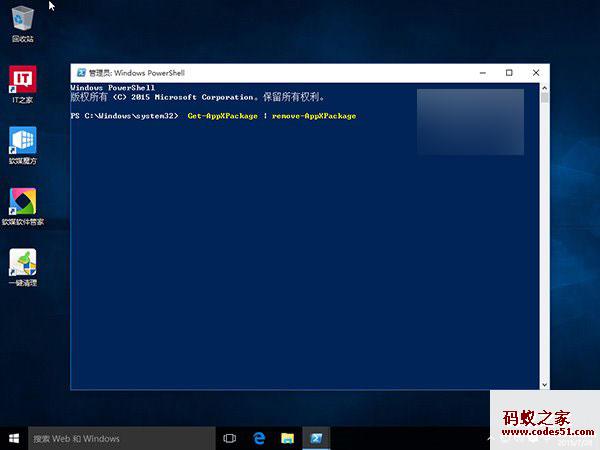
Task: Minimize the PowerShell window
Action: 482,73
